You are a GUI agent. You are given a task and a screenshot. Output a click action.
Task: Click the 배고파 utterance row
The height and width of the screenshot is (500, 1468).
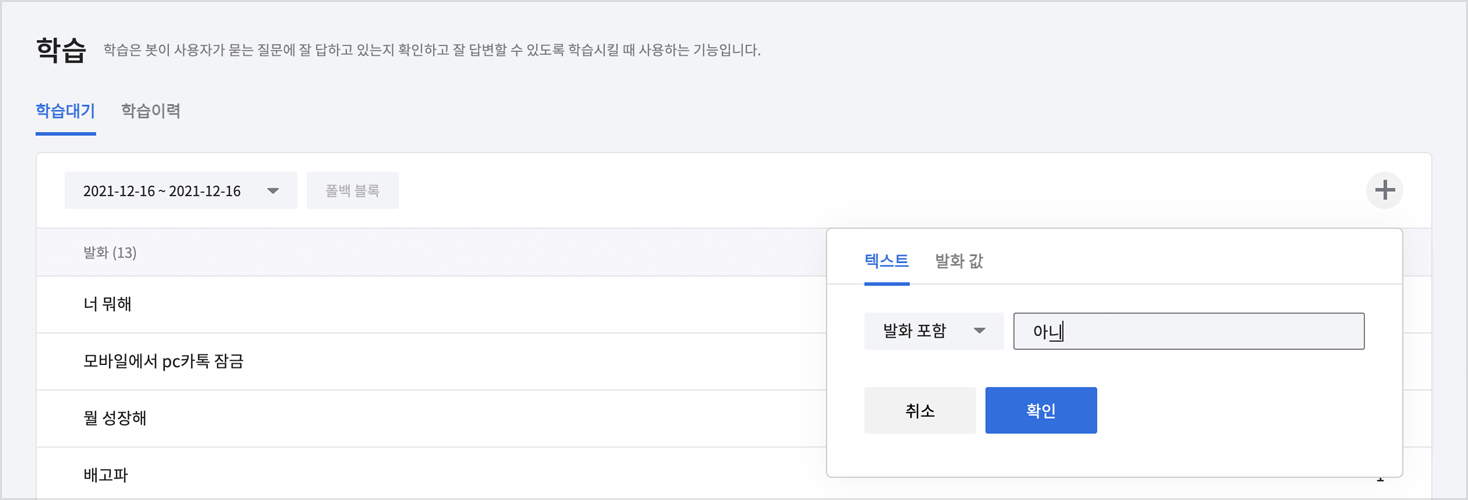tap(106, 475)
